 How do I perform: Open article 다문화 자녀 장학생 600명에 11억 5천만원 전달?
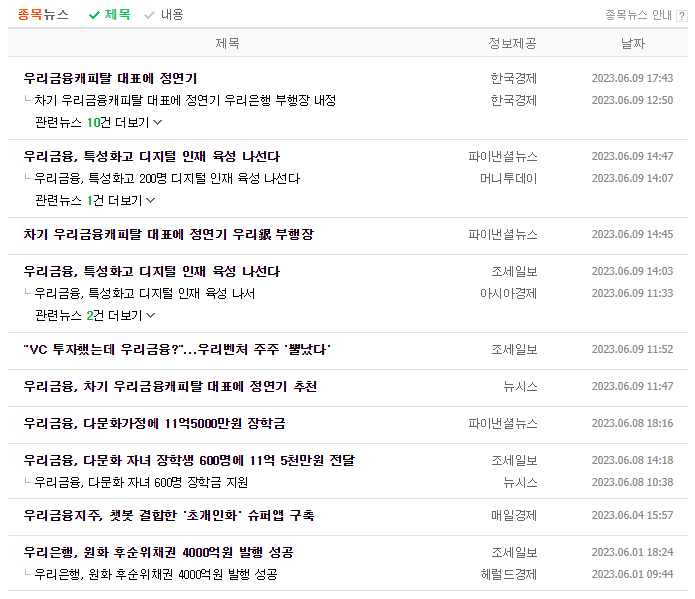tap(189, 460)
